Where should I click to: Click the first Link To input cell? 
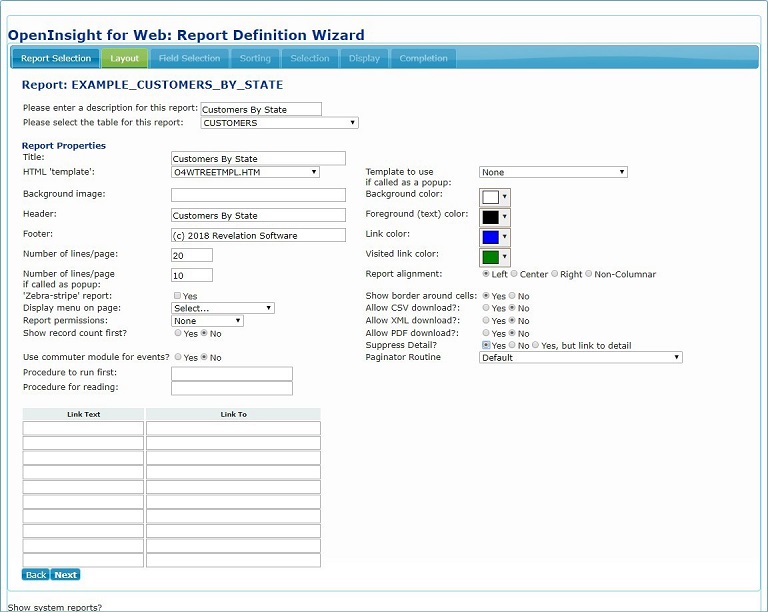(x=233, y=428)
